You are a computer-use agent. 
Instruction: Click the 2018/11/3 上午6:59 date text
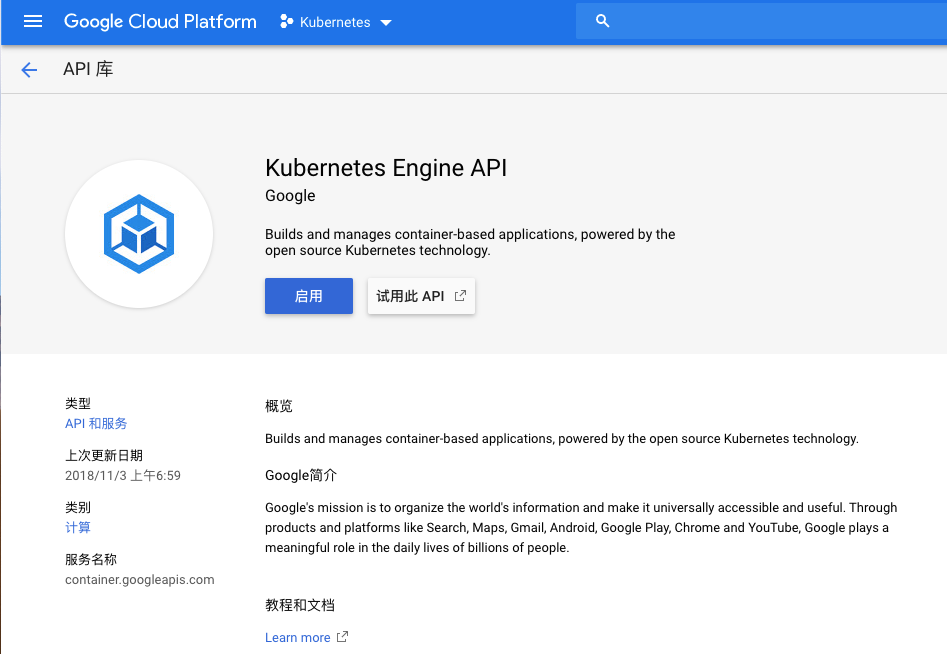[123, 475]
